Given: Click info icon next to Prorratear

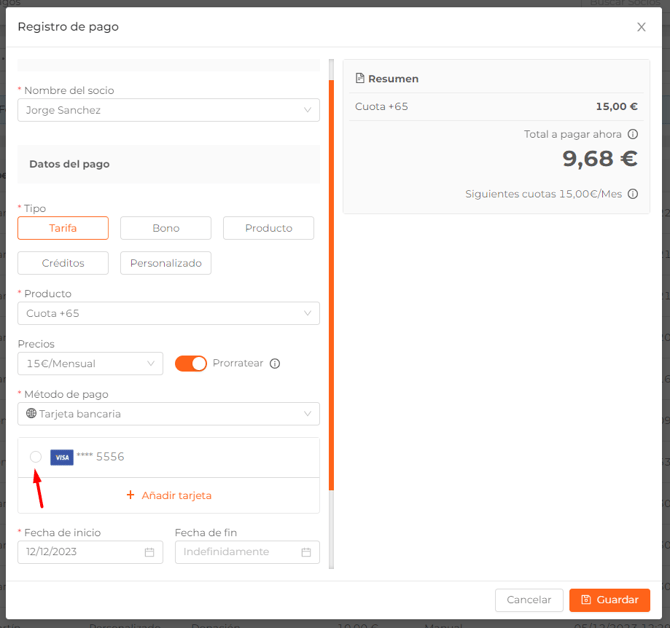Looking at the screenshot, I should coord(275,364).
